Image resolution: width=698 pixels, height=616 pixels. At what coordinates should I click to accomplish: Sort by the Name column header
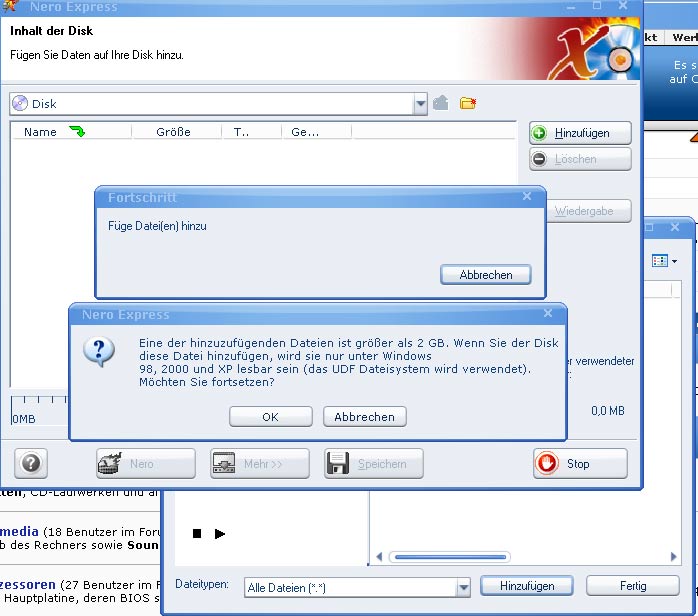[71, 132]
